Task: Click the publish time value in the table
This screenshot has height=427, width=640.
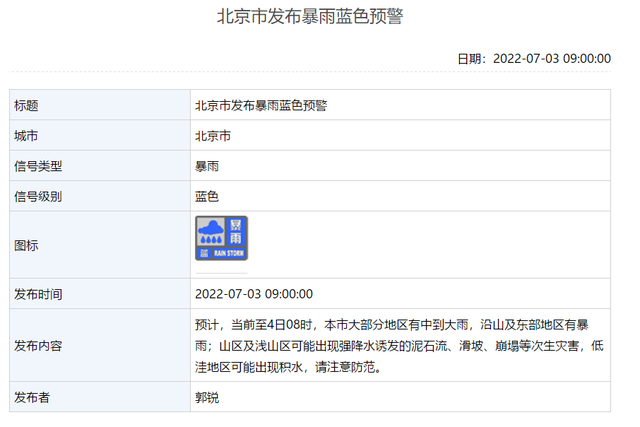Action: coord(254,294)
